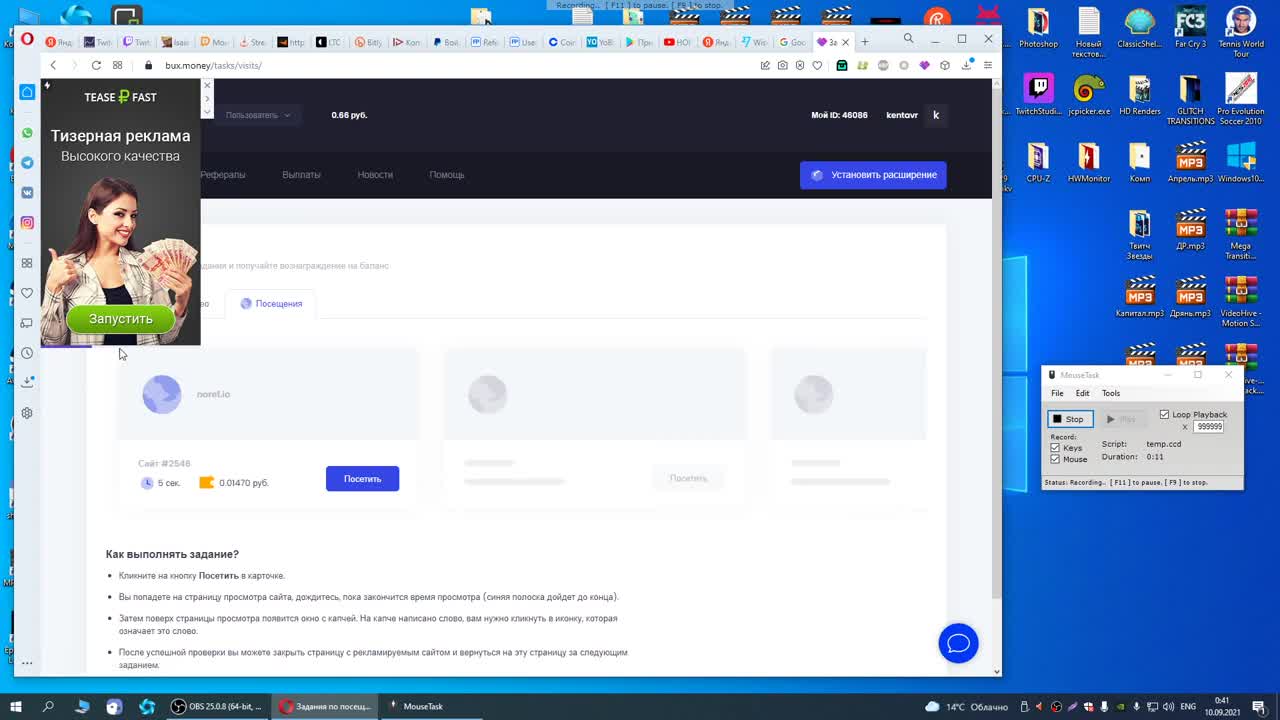Click the loop count 999999 field
Image resolution: width=1280 pixels, height=720 pixels.
(1209, 426)
